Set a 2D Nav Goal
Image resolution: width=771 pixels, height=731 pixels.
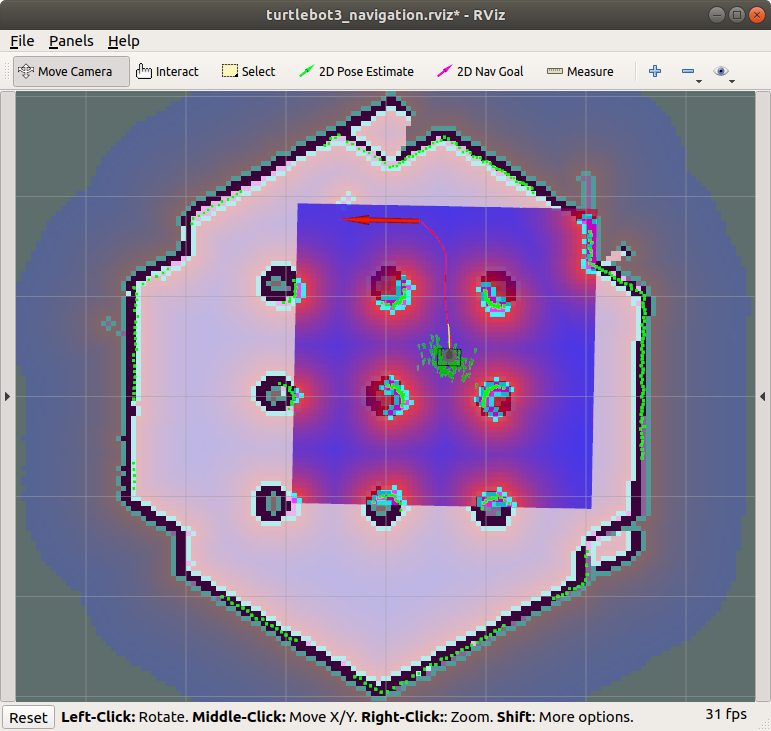point(480,71)
